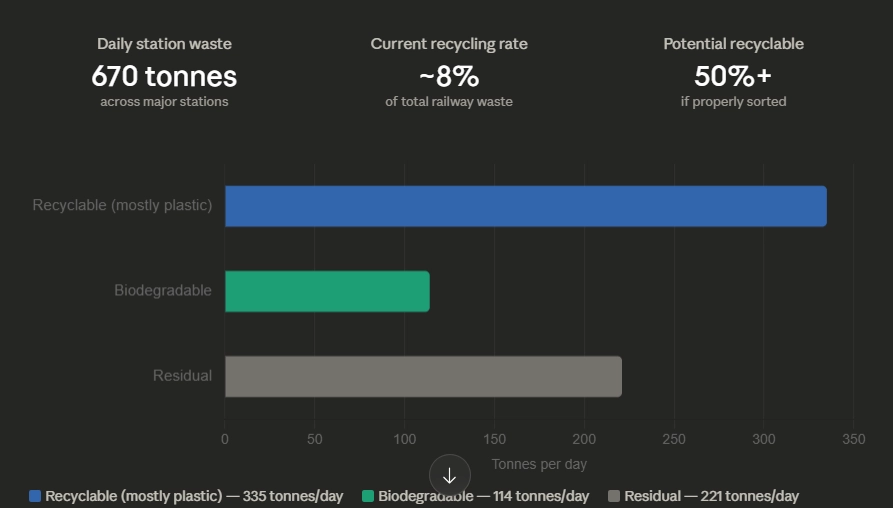The height and width of the screenshot is (508, 893).
Task: Click the 'Daily station waste' heading
Action: click(164, 44)
